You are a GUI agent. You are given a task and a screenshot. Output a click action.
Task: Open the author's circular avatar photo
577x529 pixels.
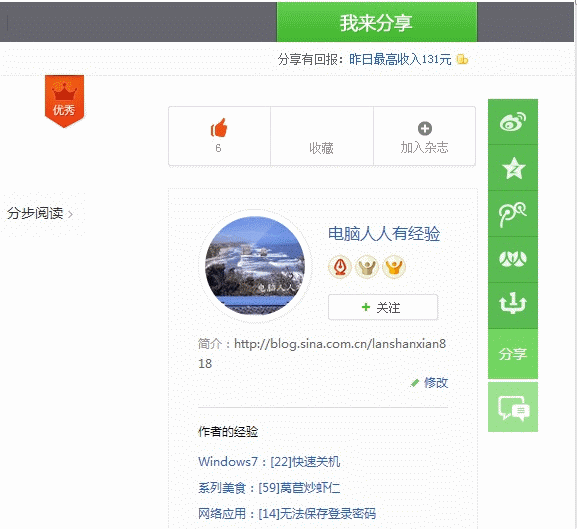(255, 266)
